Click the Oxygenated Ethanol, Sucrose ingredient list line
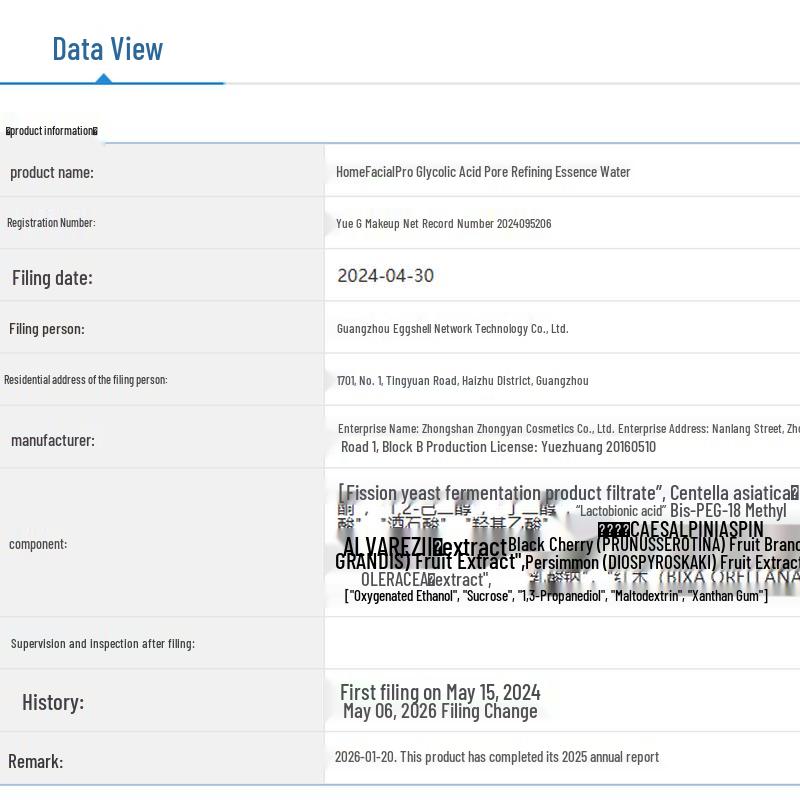The image size is (800, 800). (556, 596)
